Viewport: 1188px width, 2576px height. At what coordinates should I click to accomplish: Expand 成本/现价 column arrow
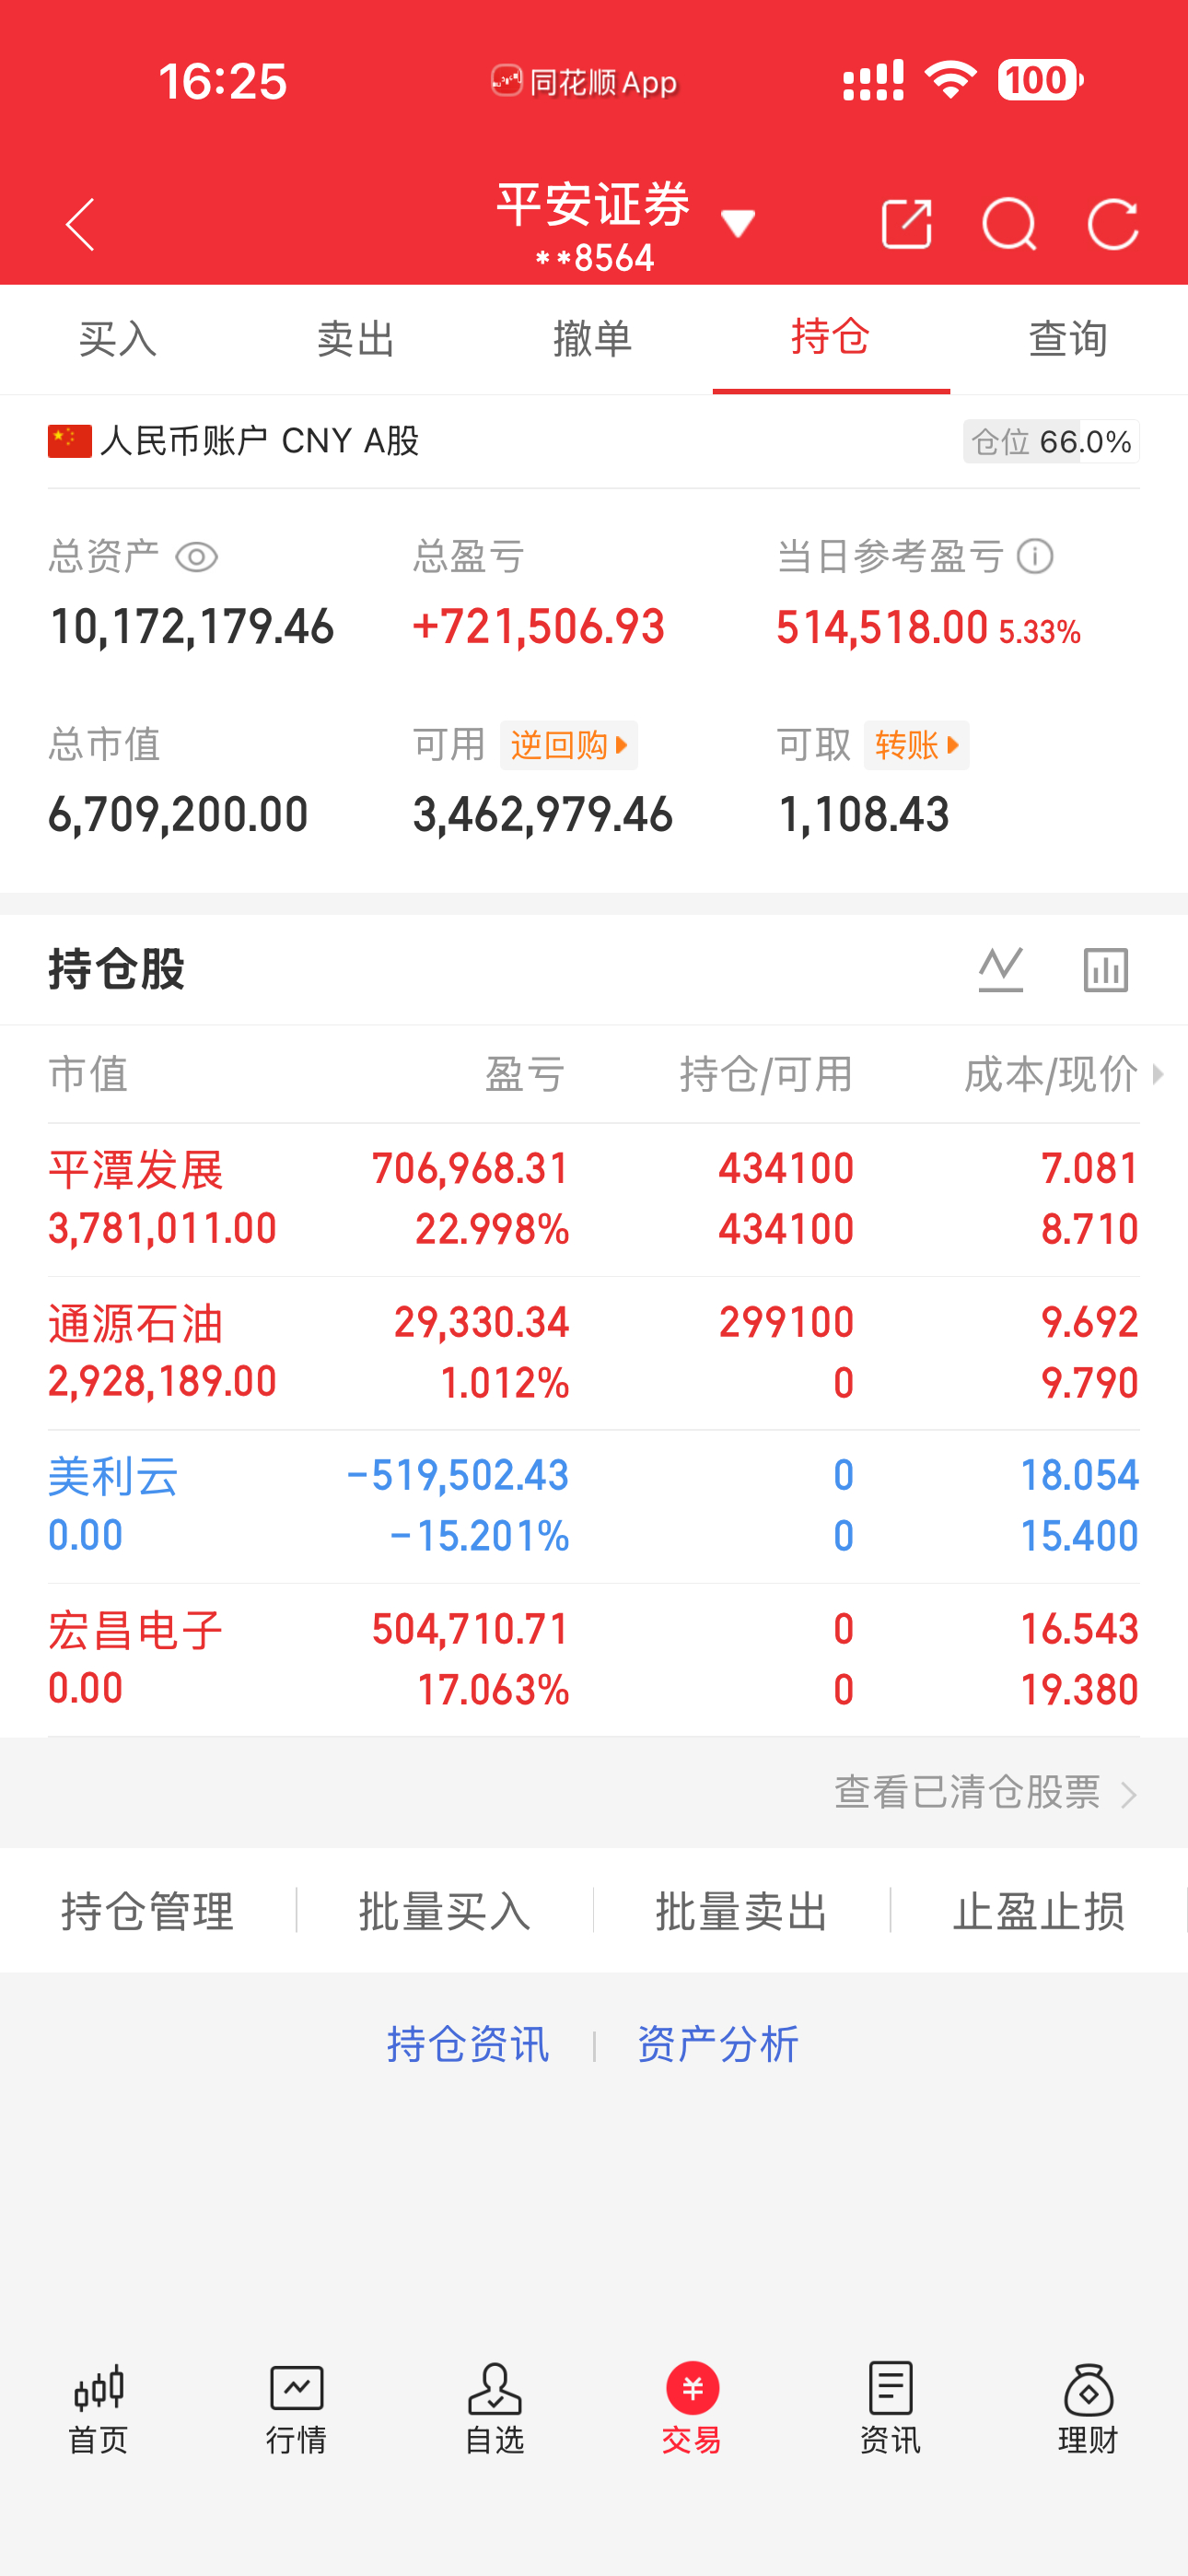click(x=1158, y=1074)
